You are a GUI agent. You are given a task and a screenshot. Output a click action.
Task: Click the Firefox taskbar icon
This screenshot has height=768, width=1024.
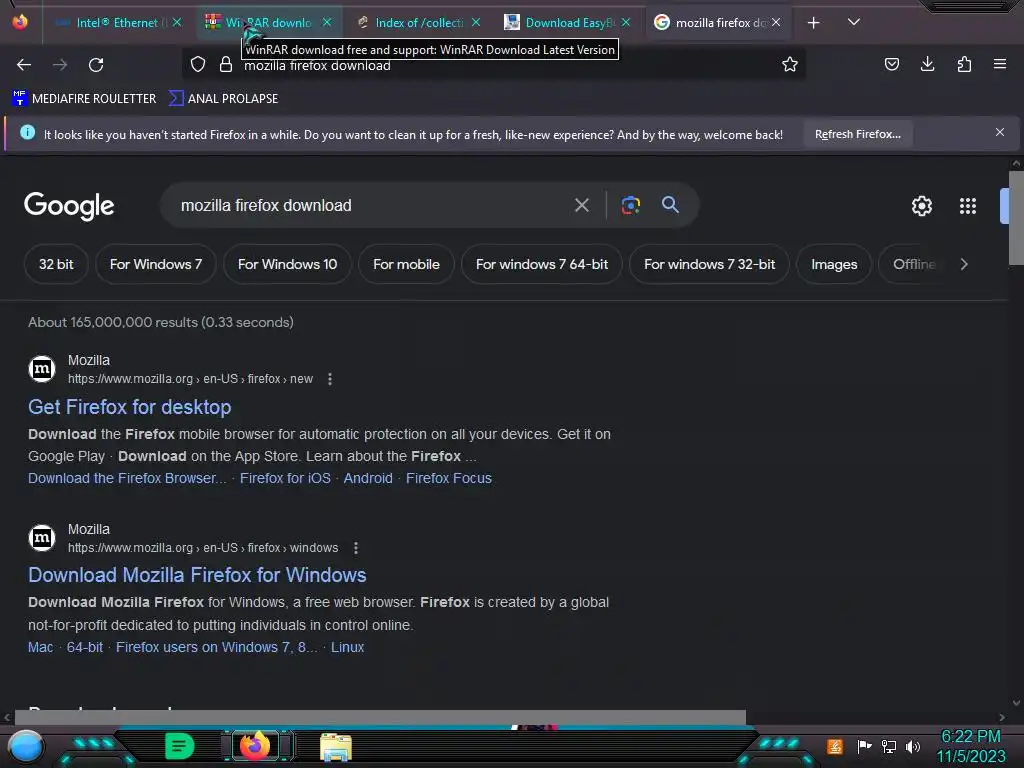(255, 745)
